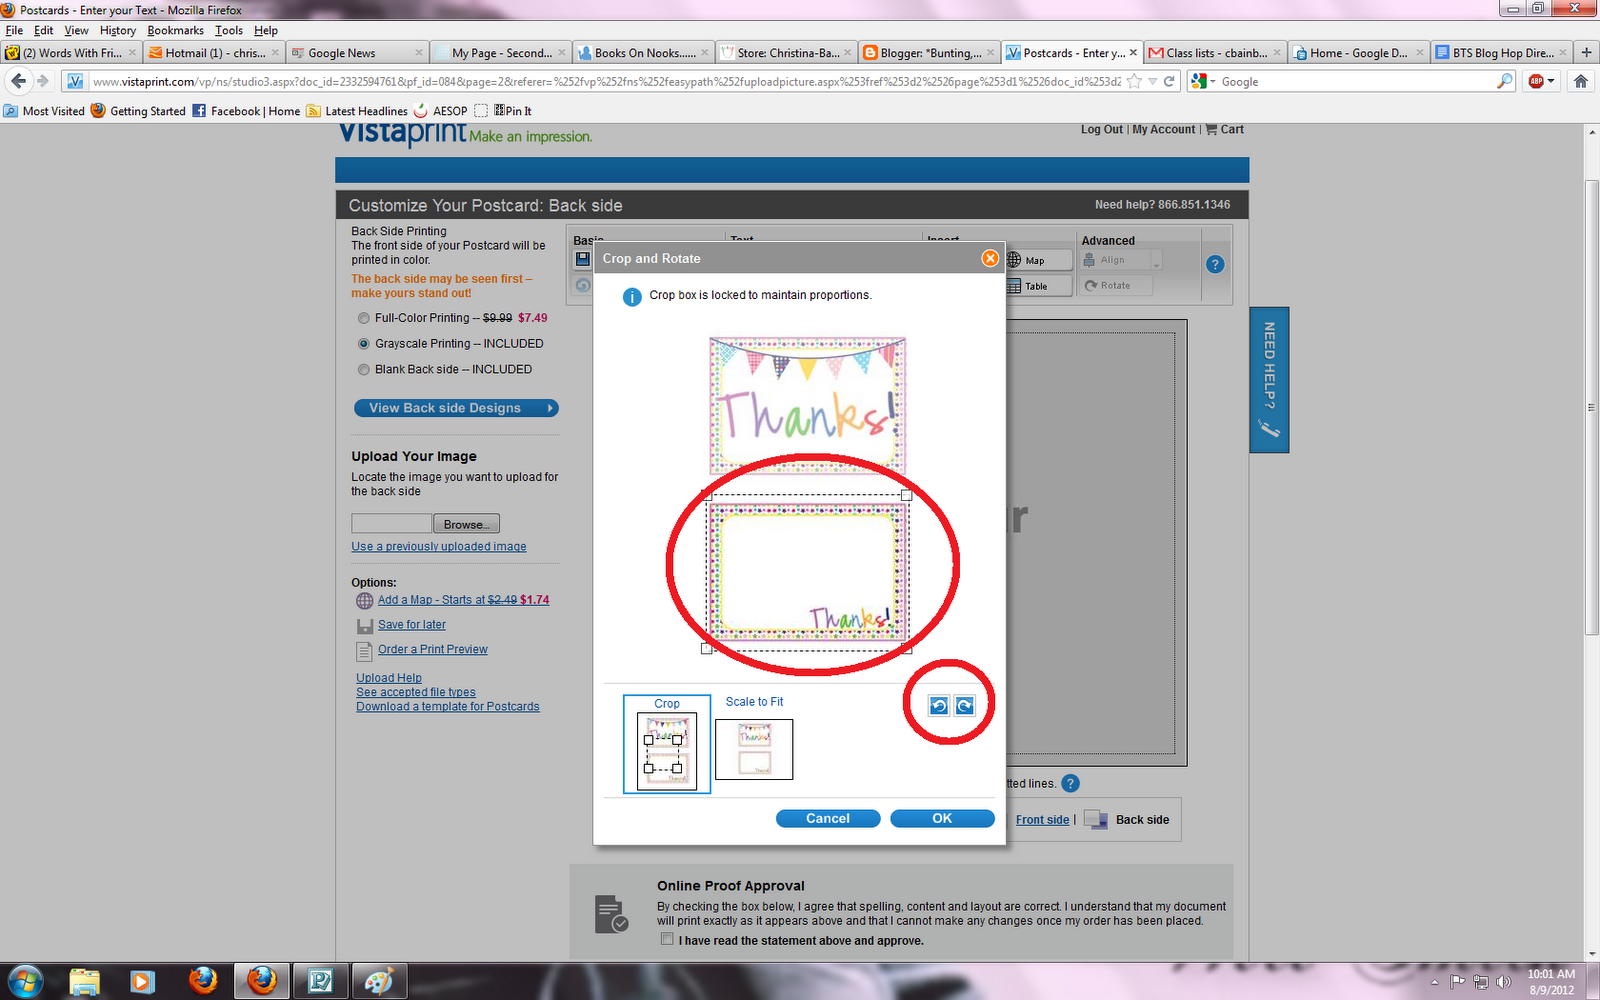Open the View menu

76,31
